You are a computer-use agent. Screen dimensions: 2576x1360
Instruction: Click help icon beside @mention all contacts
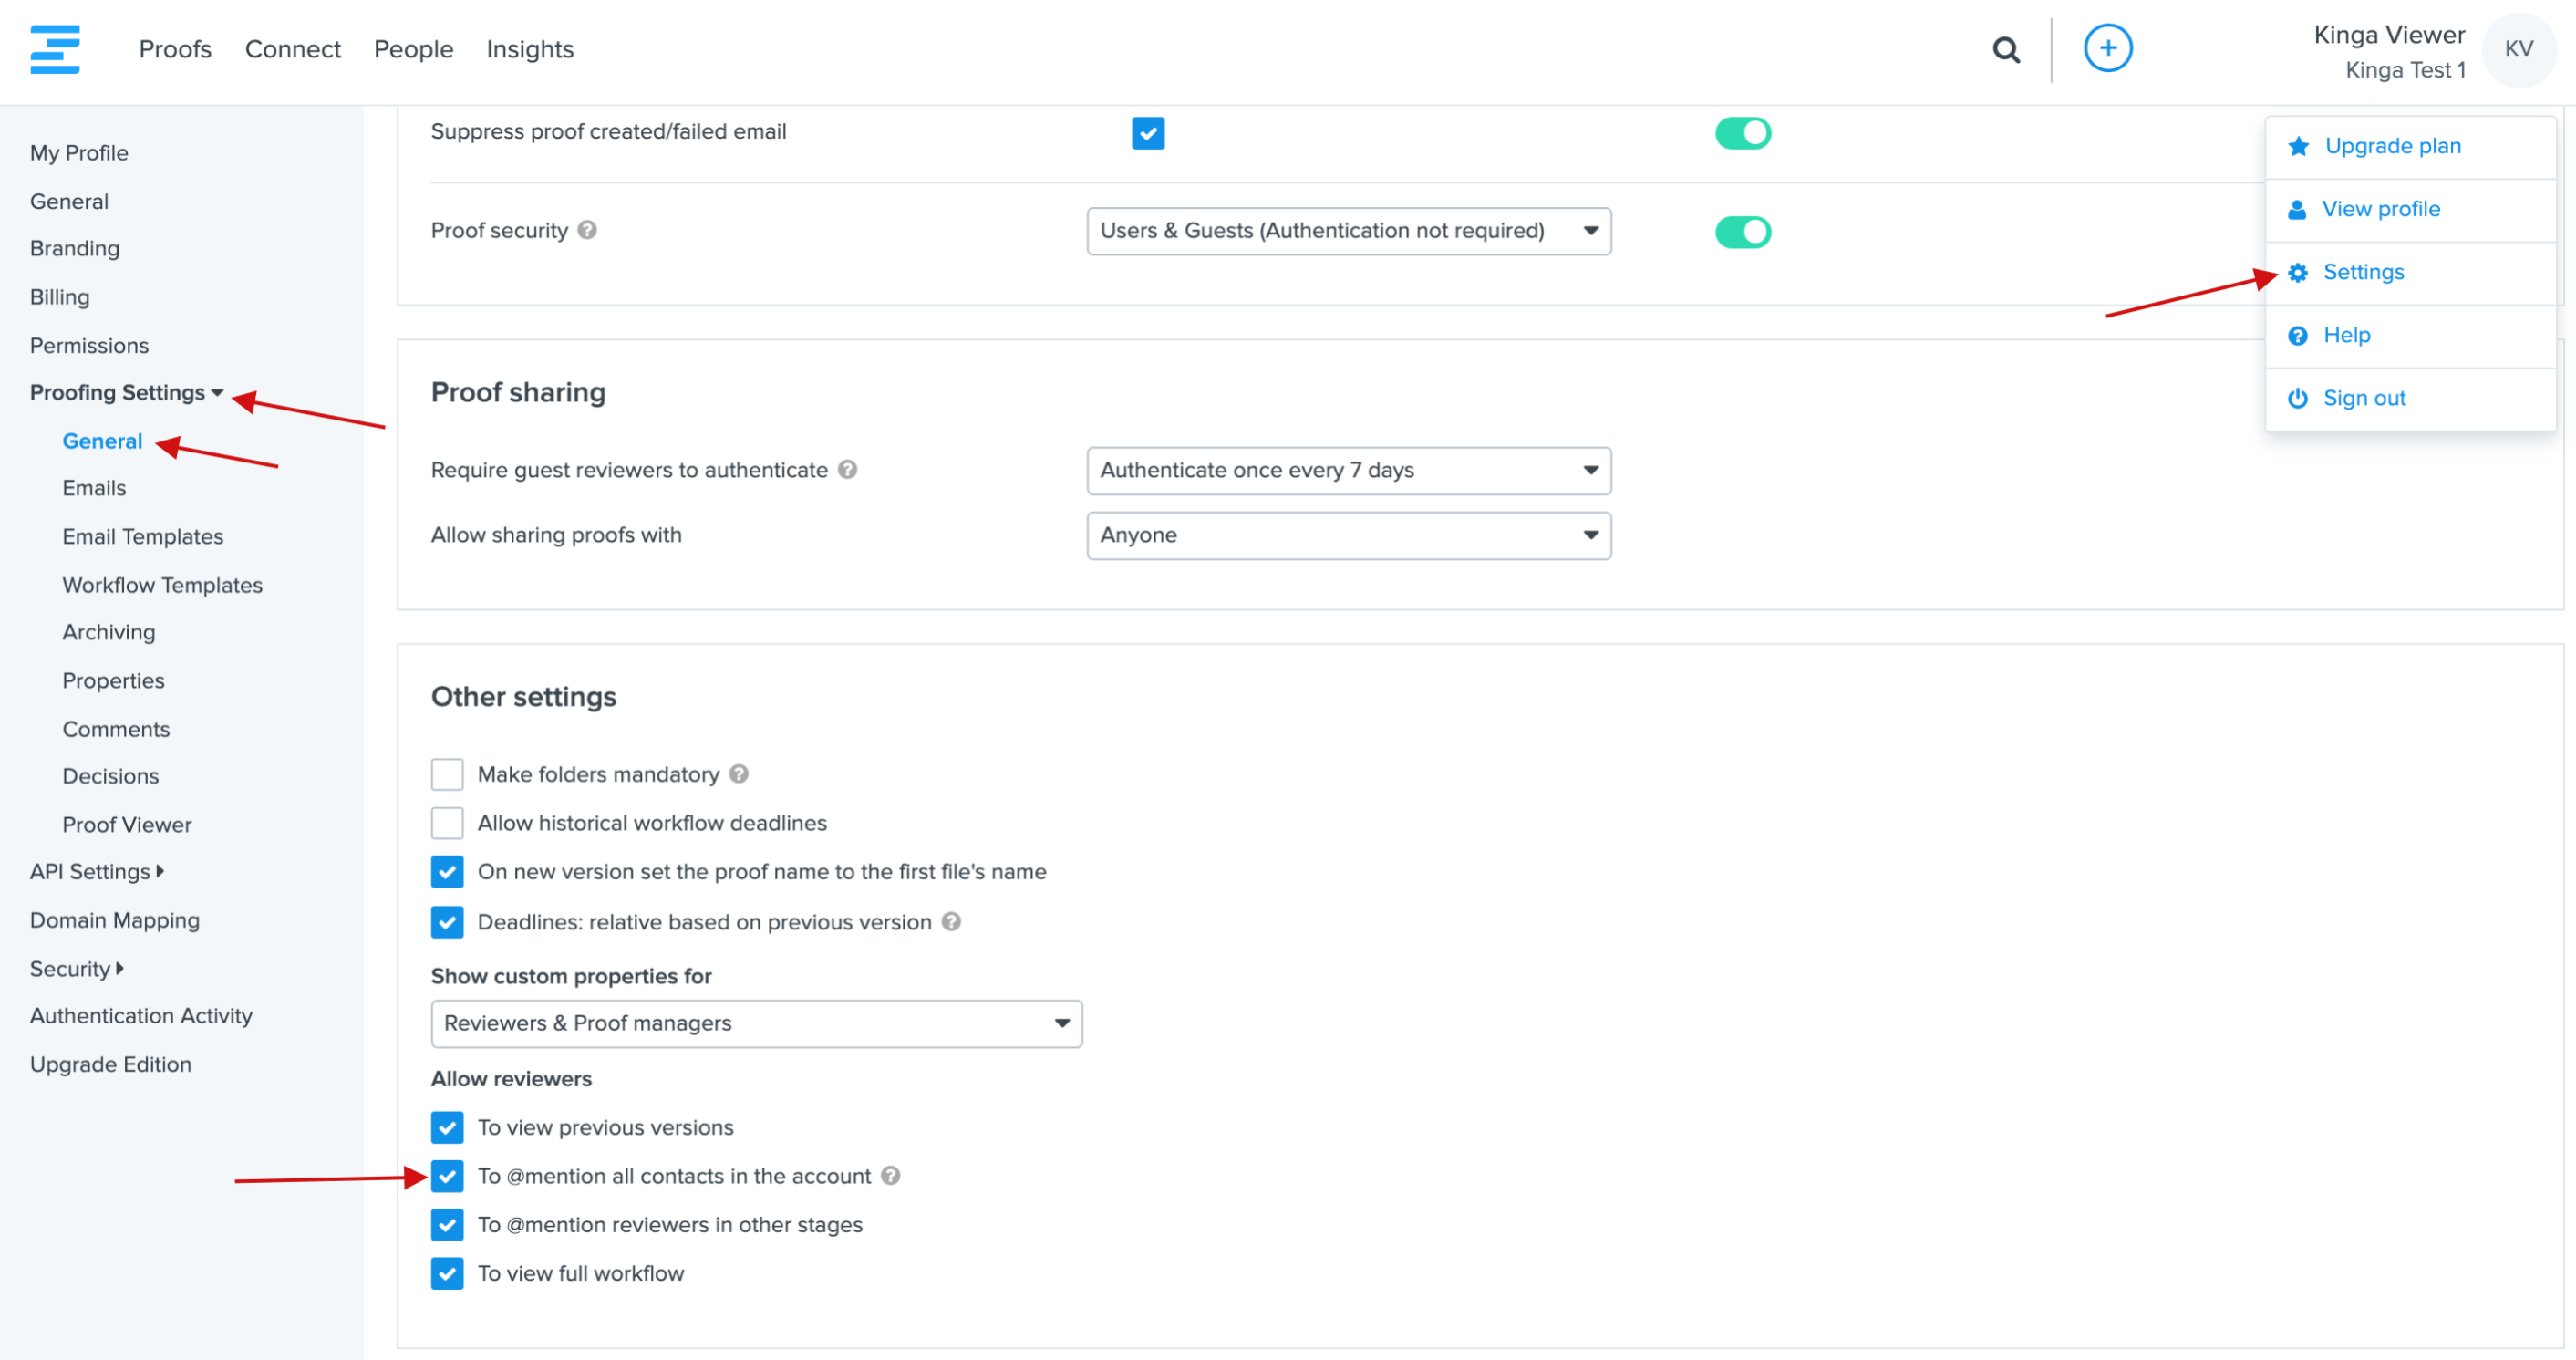[x=890, y=1176]
